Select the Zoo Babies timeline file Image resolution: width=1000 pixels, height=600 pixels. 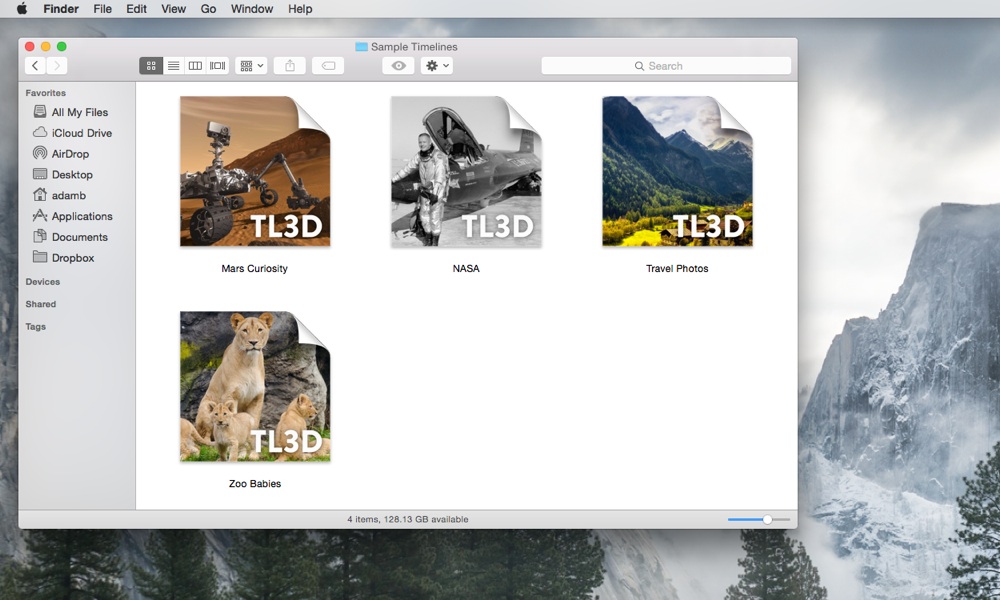255,386
